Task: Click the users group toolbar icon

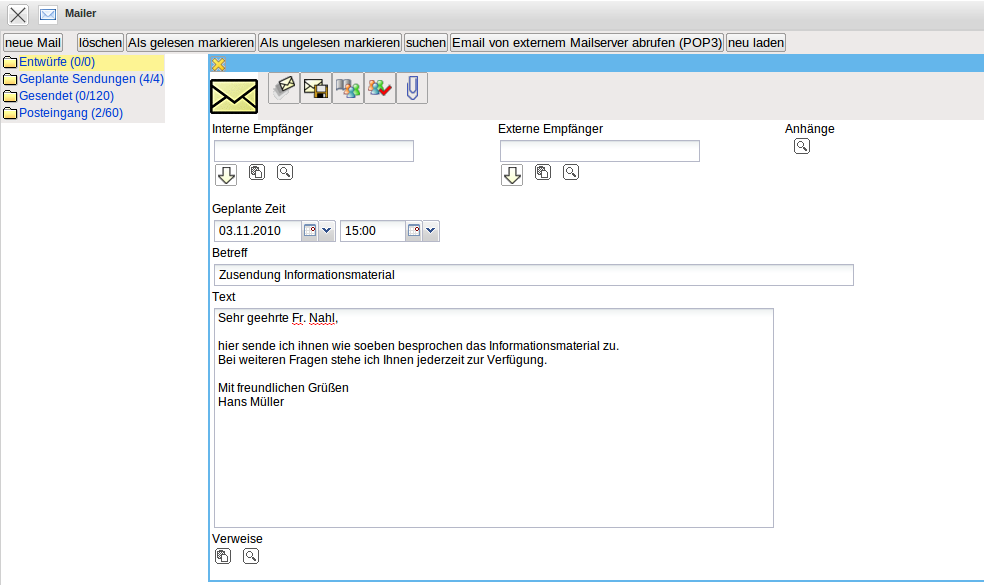Action: click(x=348, y=88)
